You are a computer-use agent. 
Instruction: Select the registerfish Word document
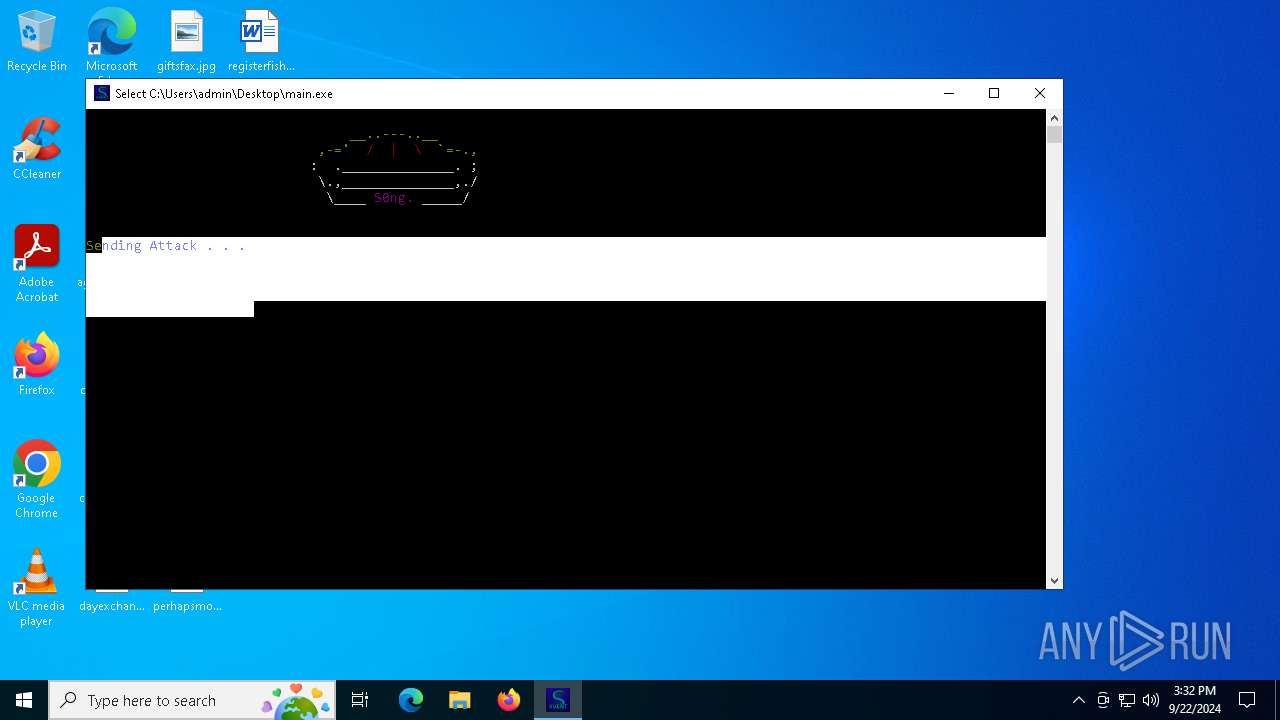coord(261,41)
